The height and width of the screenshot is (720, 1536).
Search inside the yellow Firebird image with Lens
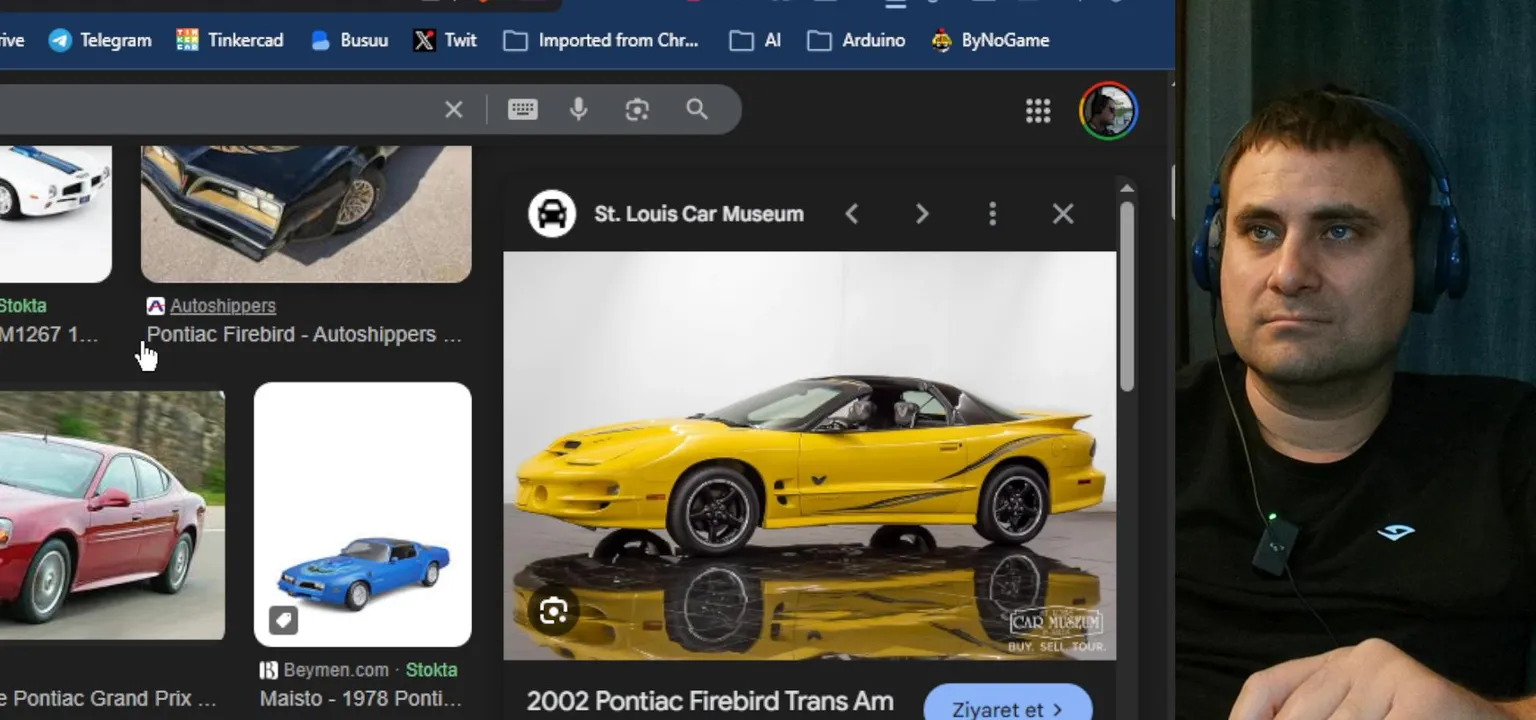point(553,611)
